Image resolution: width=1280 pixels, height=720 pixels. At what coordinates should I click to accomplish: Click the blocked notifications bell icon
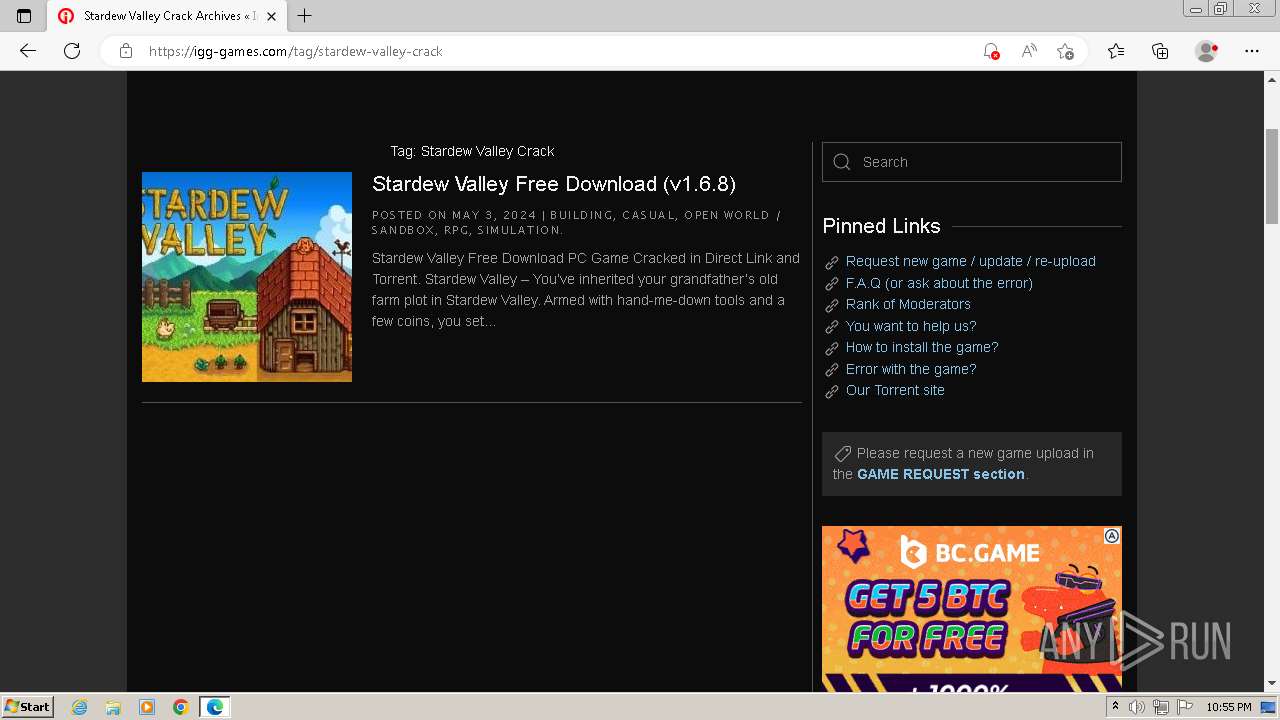(991, 51)
